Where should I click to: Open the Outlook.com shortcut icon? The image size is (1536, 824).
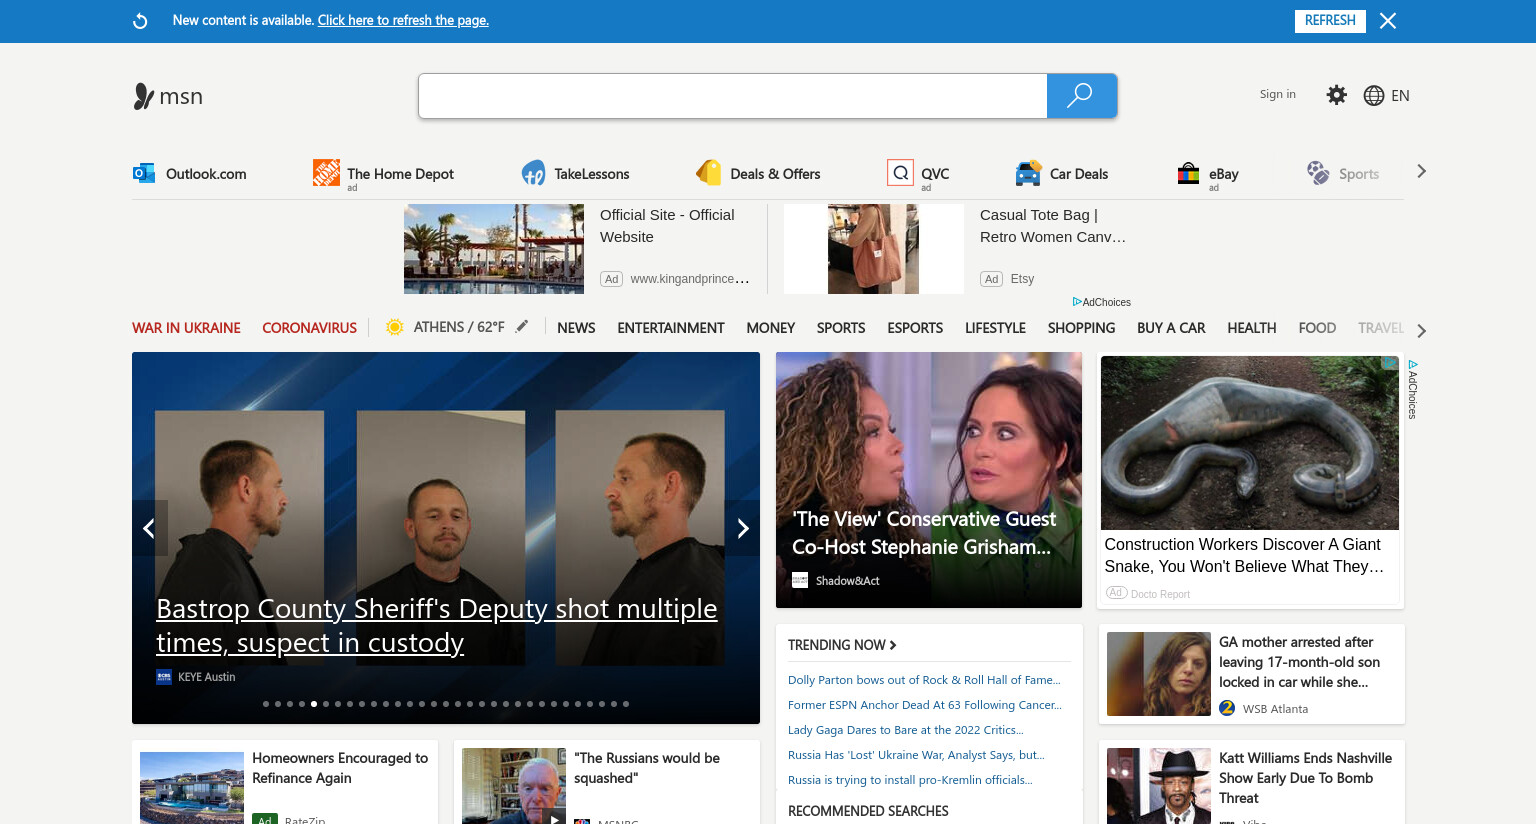pyautogui.click(x=144, y=173)
